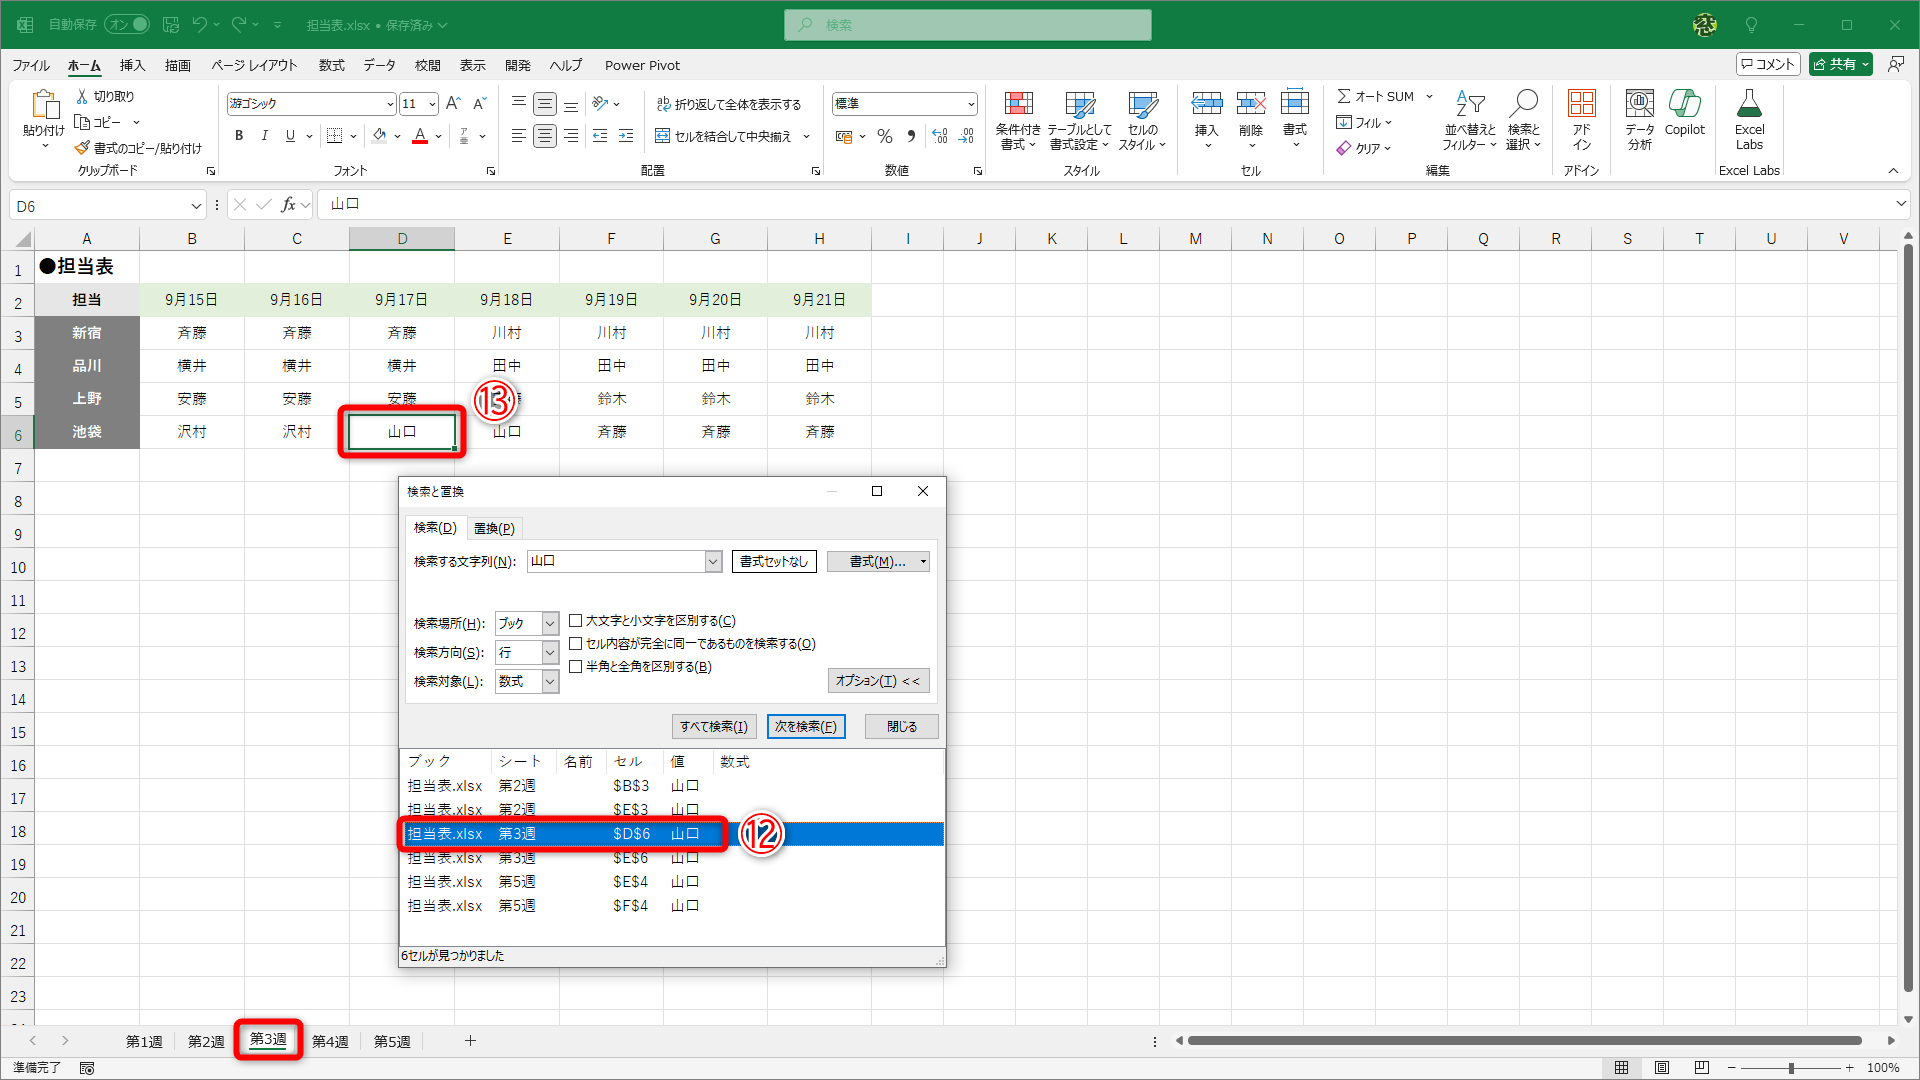Enable match case checkbox
This screenshot has width=1920, height=1080.
576,621
